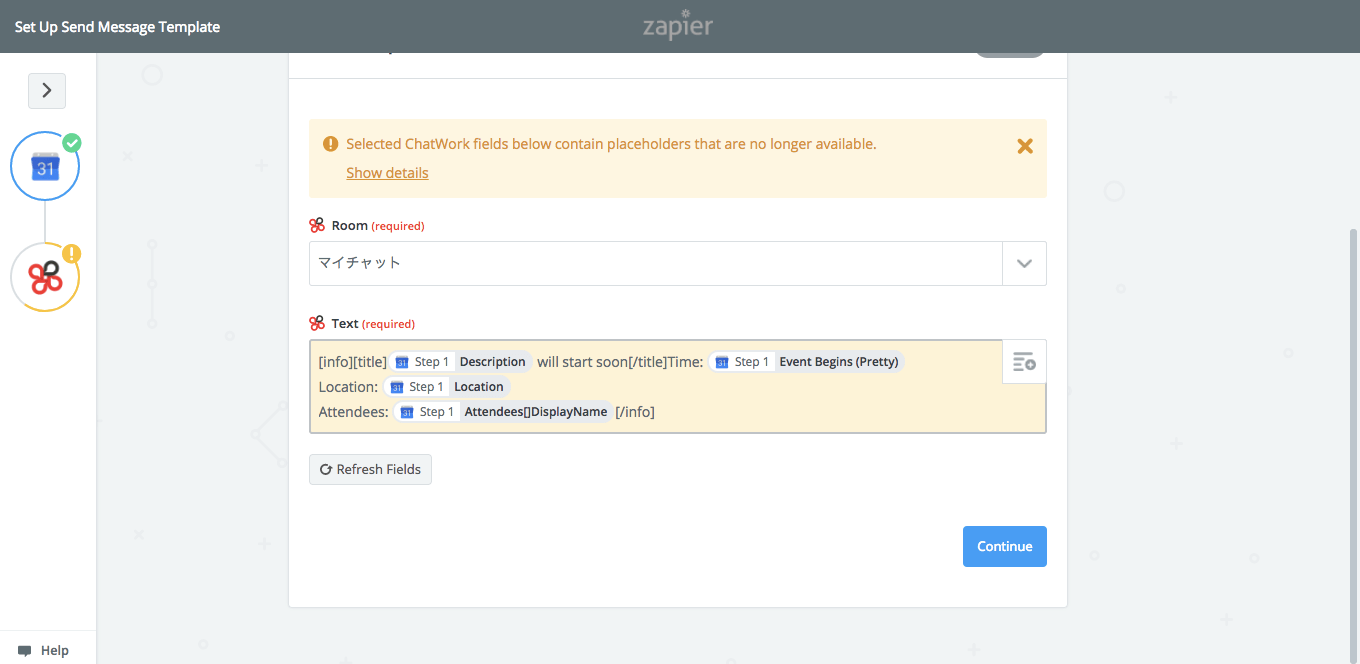
Task: Click the ChatWork icon next to Room label
Action: pyautogui.click(x=317, y=226)
